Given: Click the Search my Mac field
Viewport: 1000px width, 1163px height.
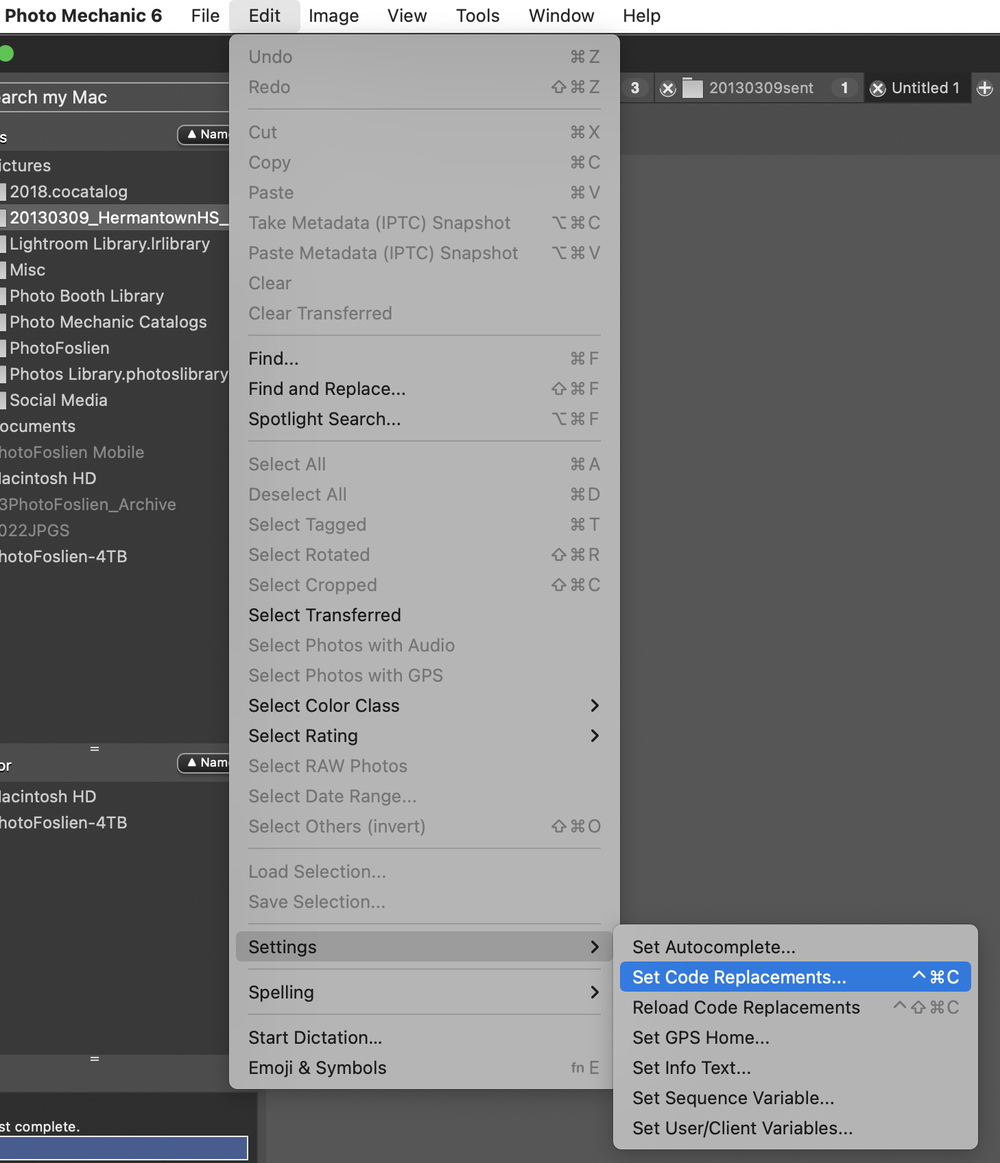Looking at the screenshot, I should pyautogui.click(x=114, y=97).
